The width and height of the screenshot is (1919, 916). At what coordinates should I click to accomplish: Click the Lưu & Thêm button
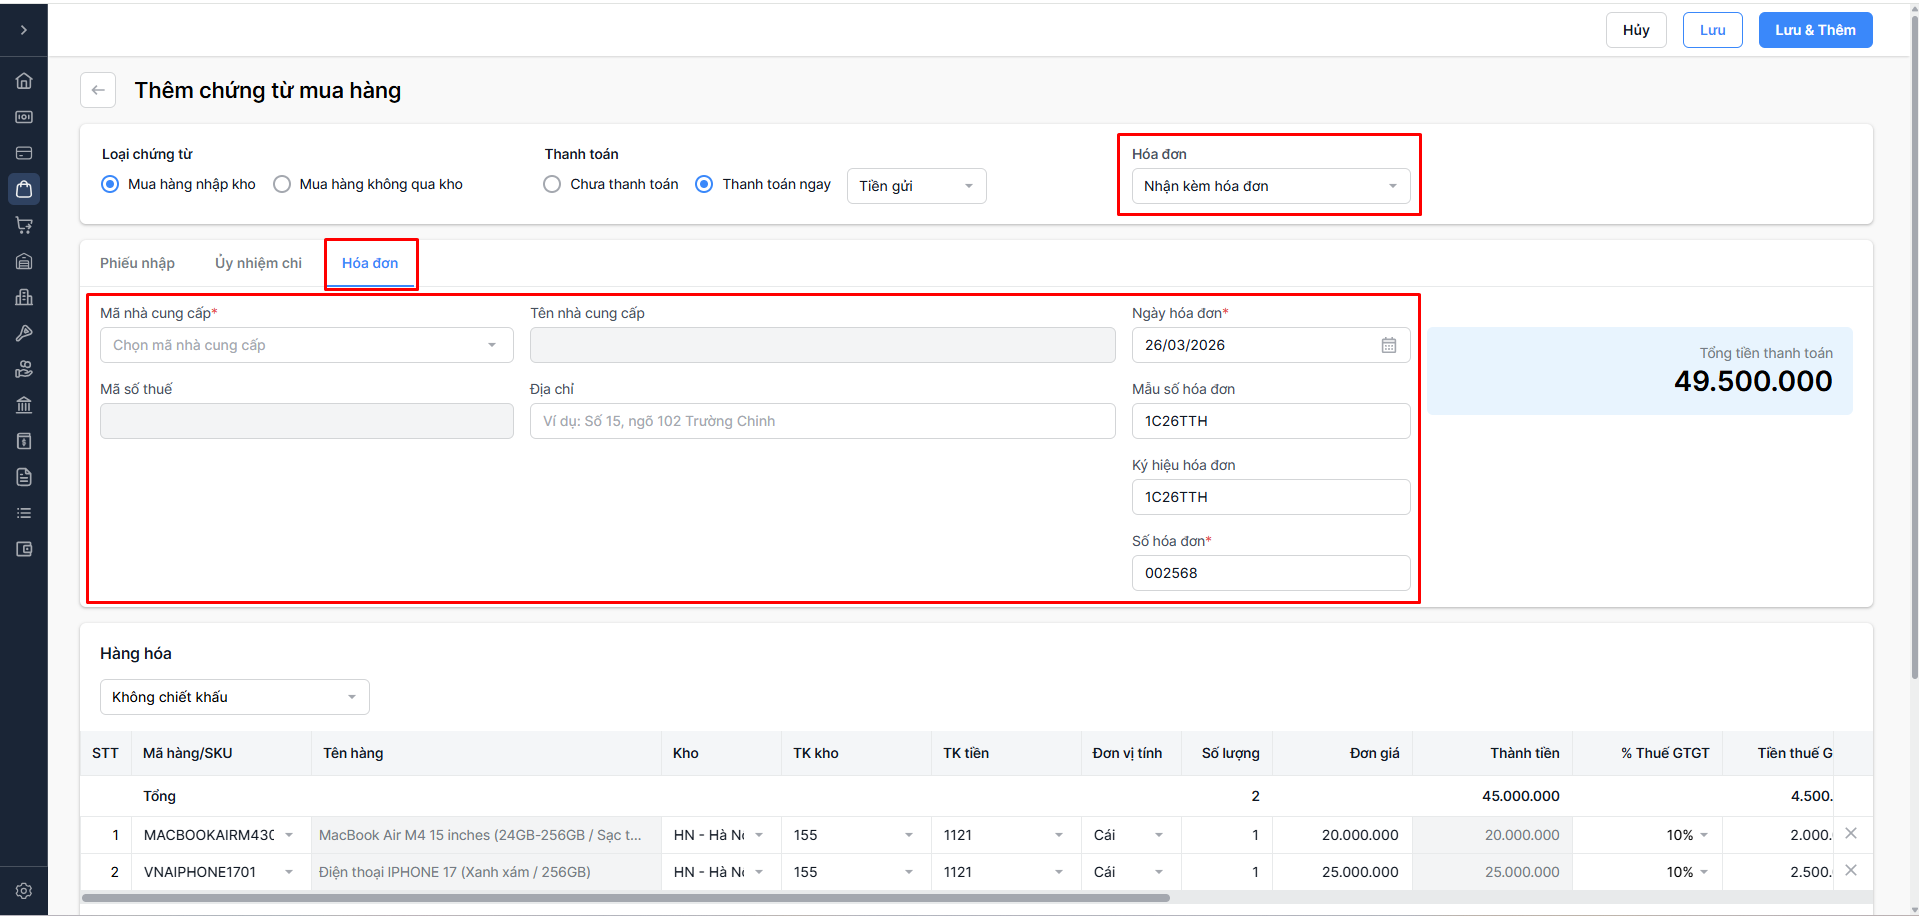point(1814,30)
